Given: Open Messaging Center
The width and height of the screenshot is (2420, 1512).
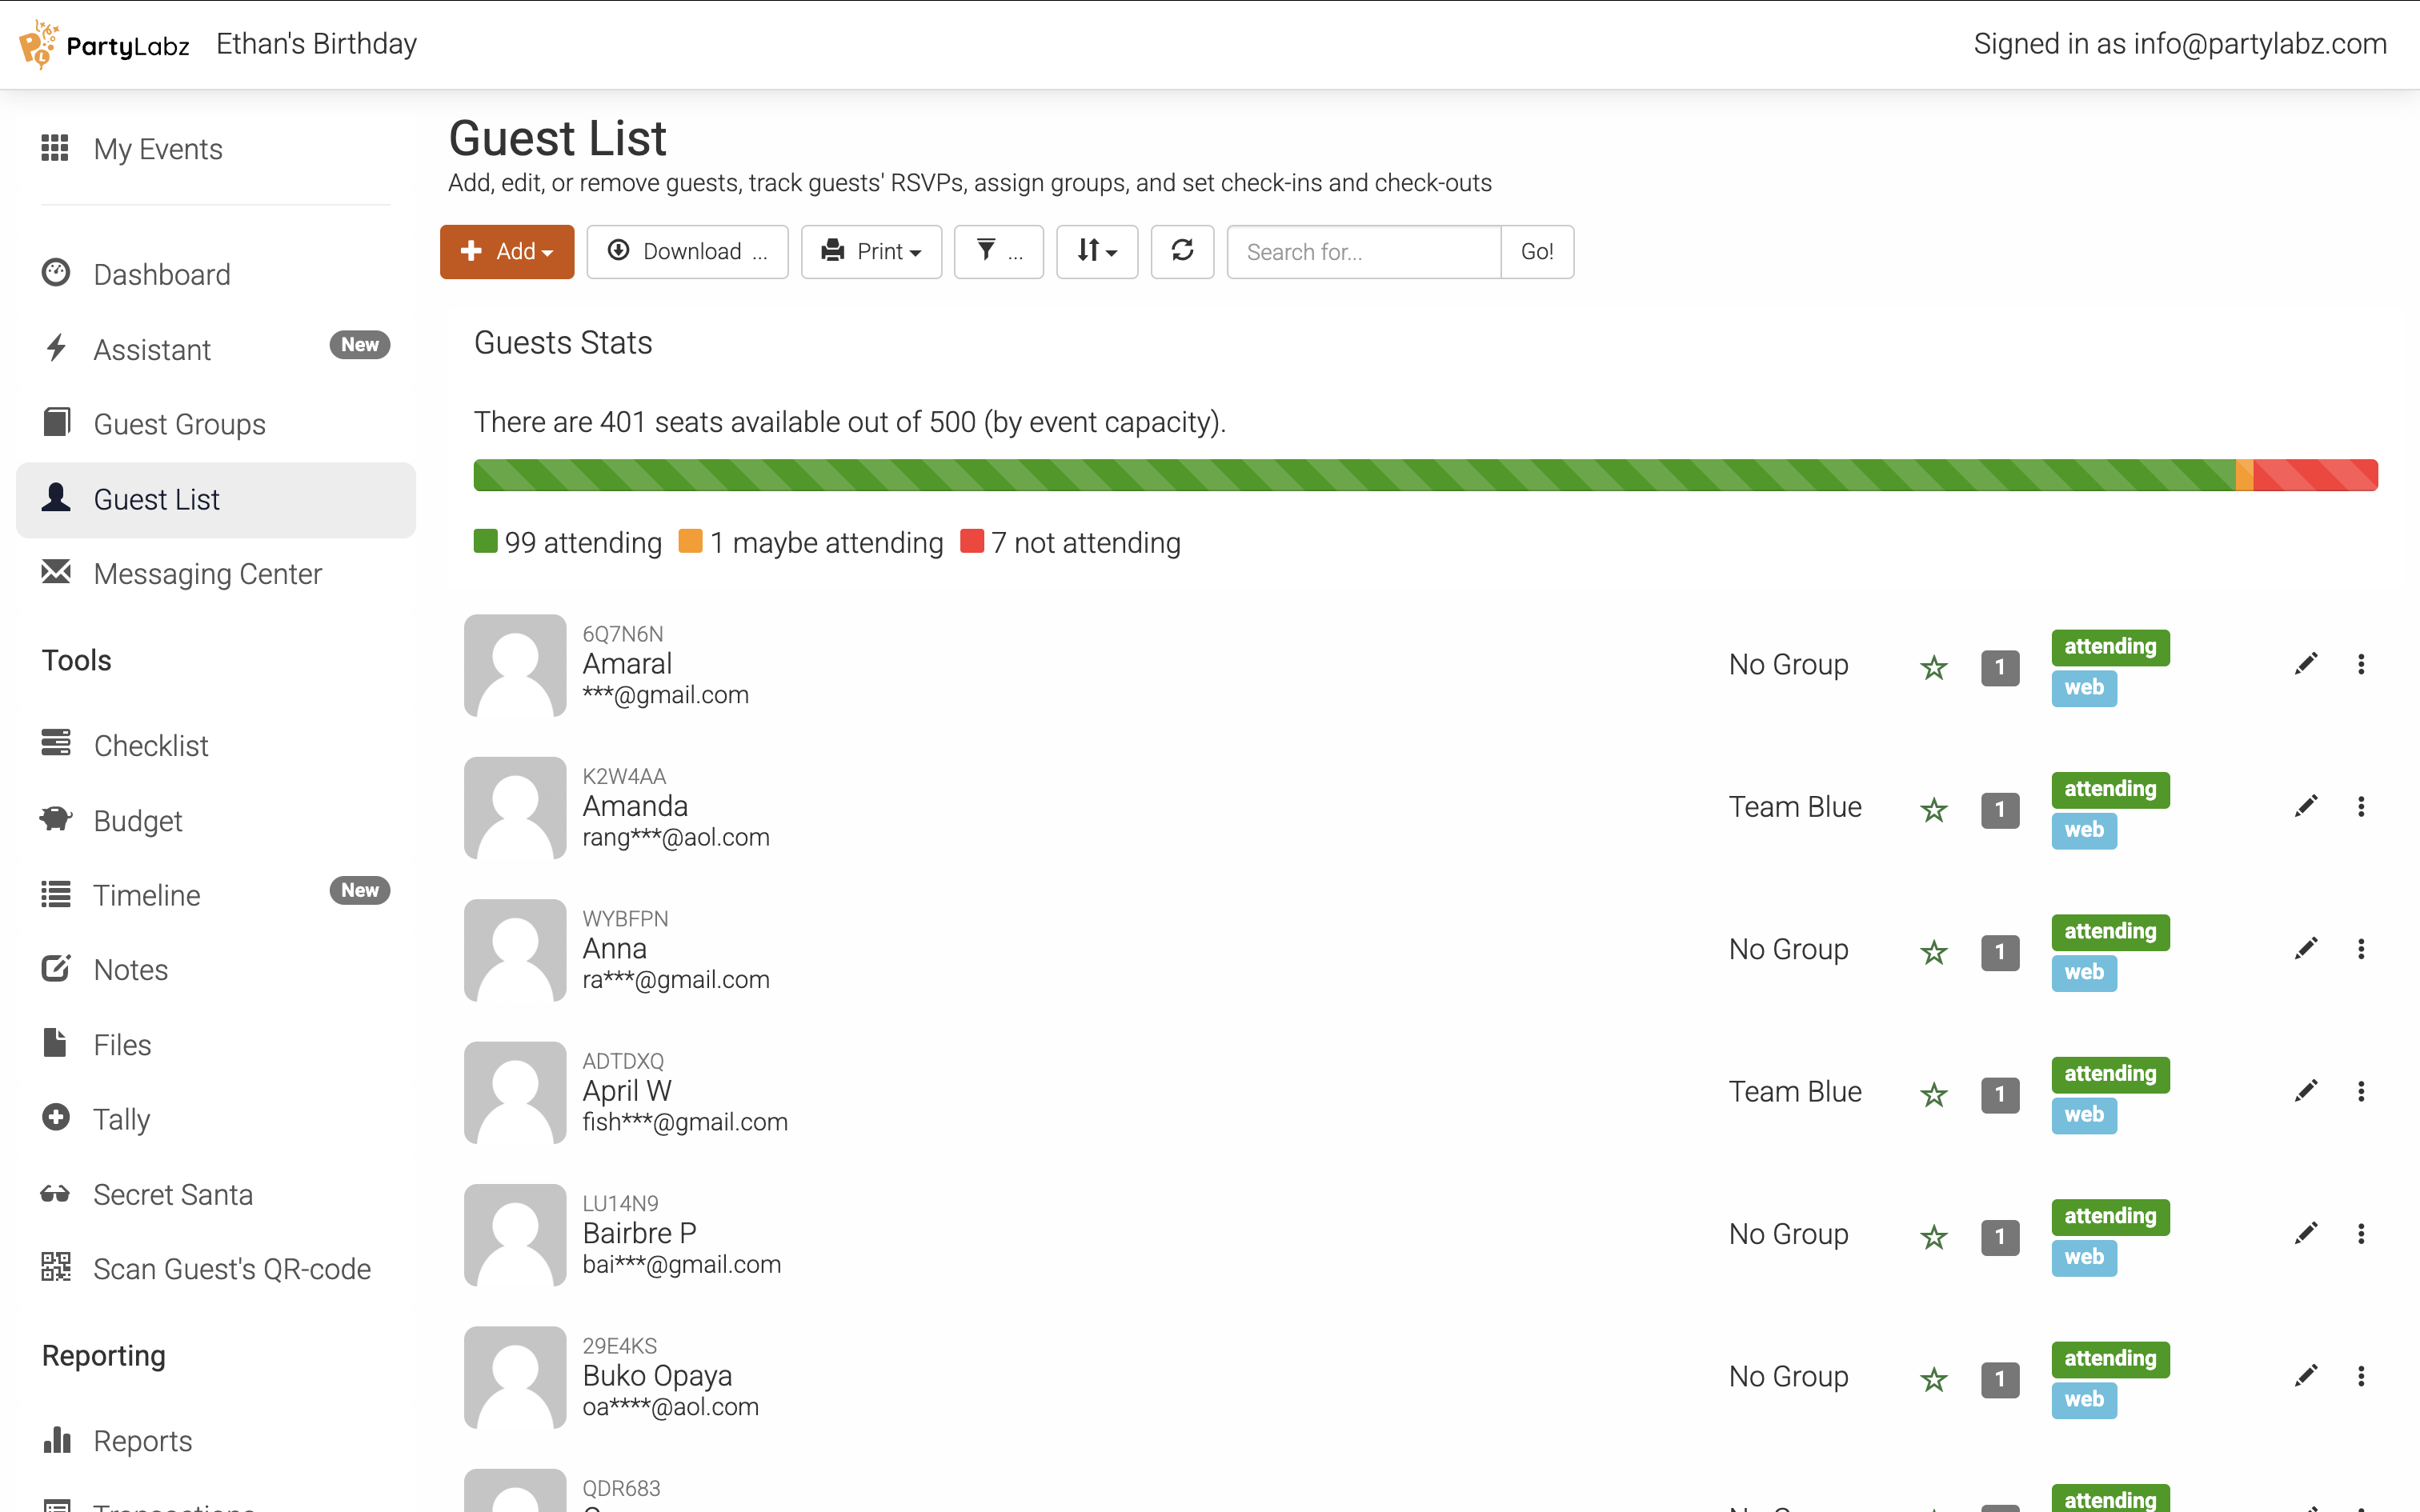Looking at the screenshot, I should pos(215,574).
